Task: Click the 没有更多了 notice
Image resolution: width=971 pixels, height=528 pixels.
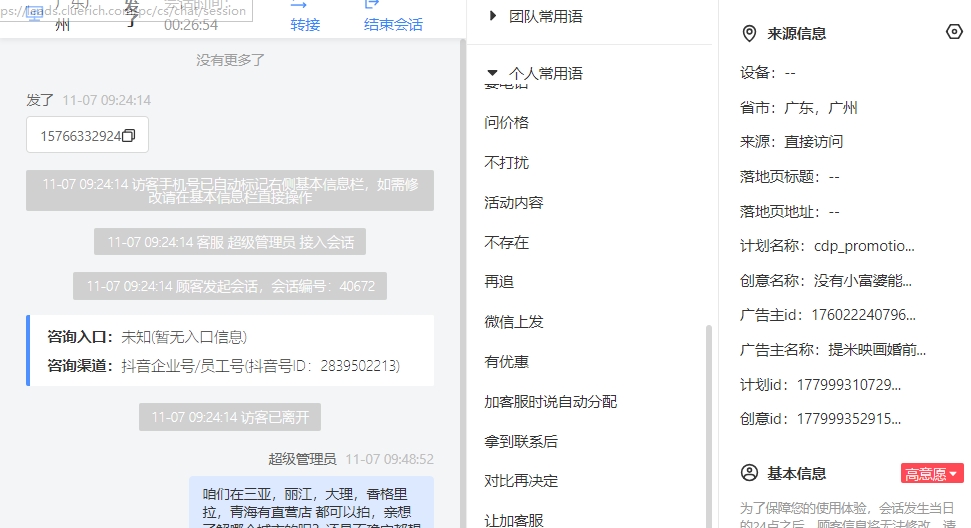Action: point(230,60)
